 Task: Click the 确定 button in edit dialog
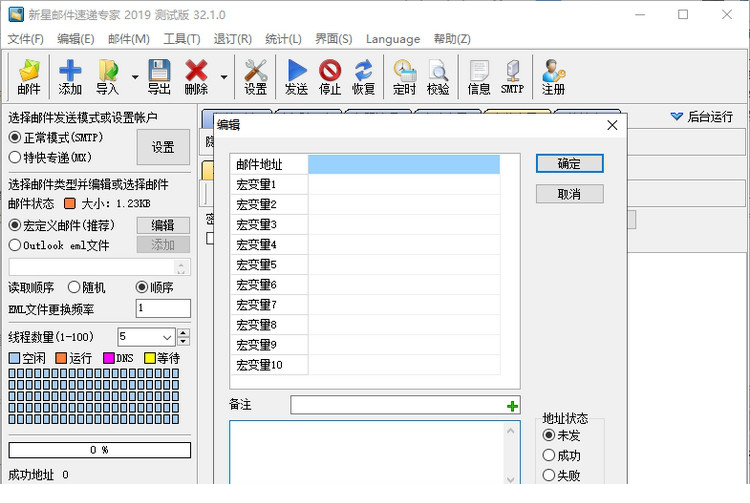570,163
